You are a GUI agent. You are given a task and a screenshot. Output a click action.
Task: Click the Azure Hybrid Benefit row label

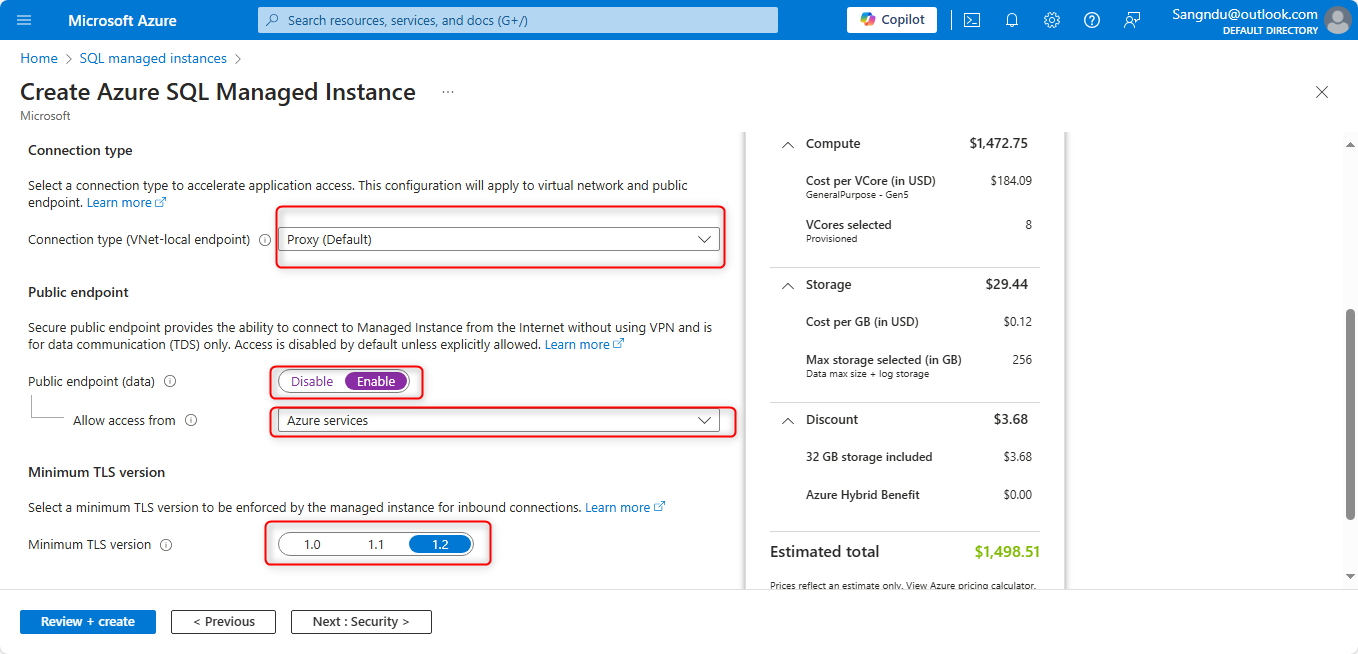click(863, 495)
